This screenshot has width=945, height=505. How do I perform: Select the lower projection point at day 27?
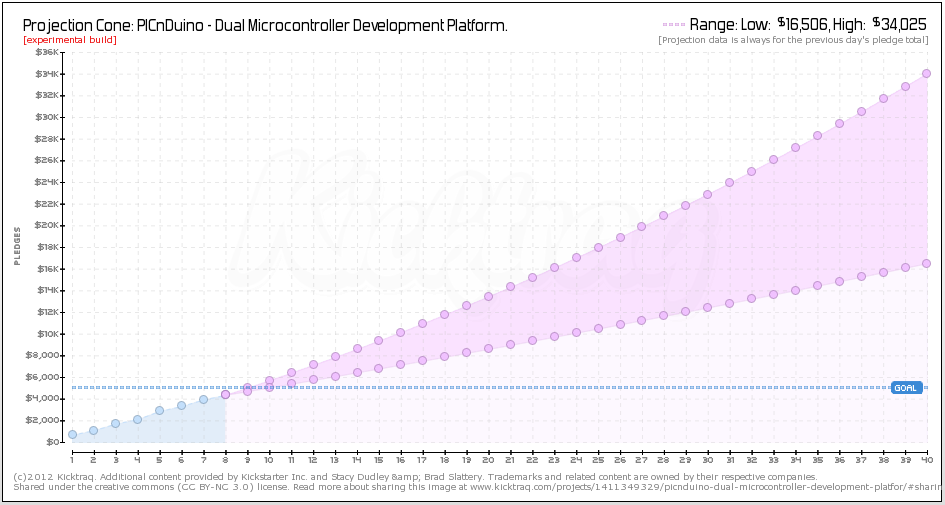(x=641, y=321)
